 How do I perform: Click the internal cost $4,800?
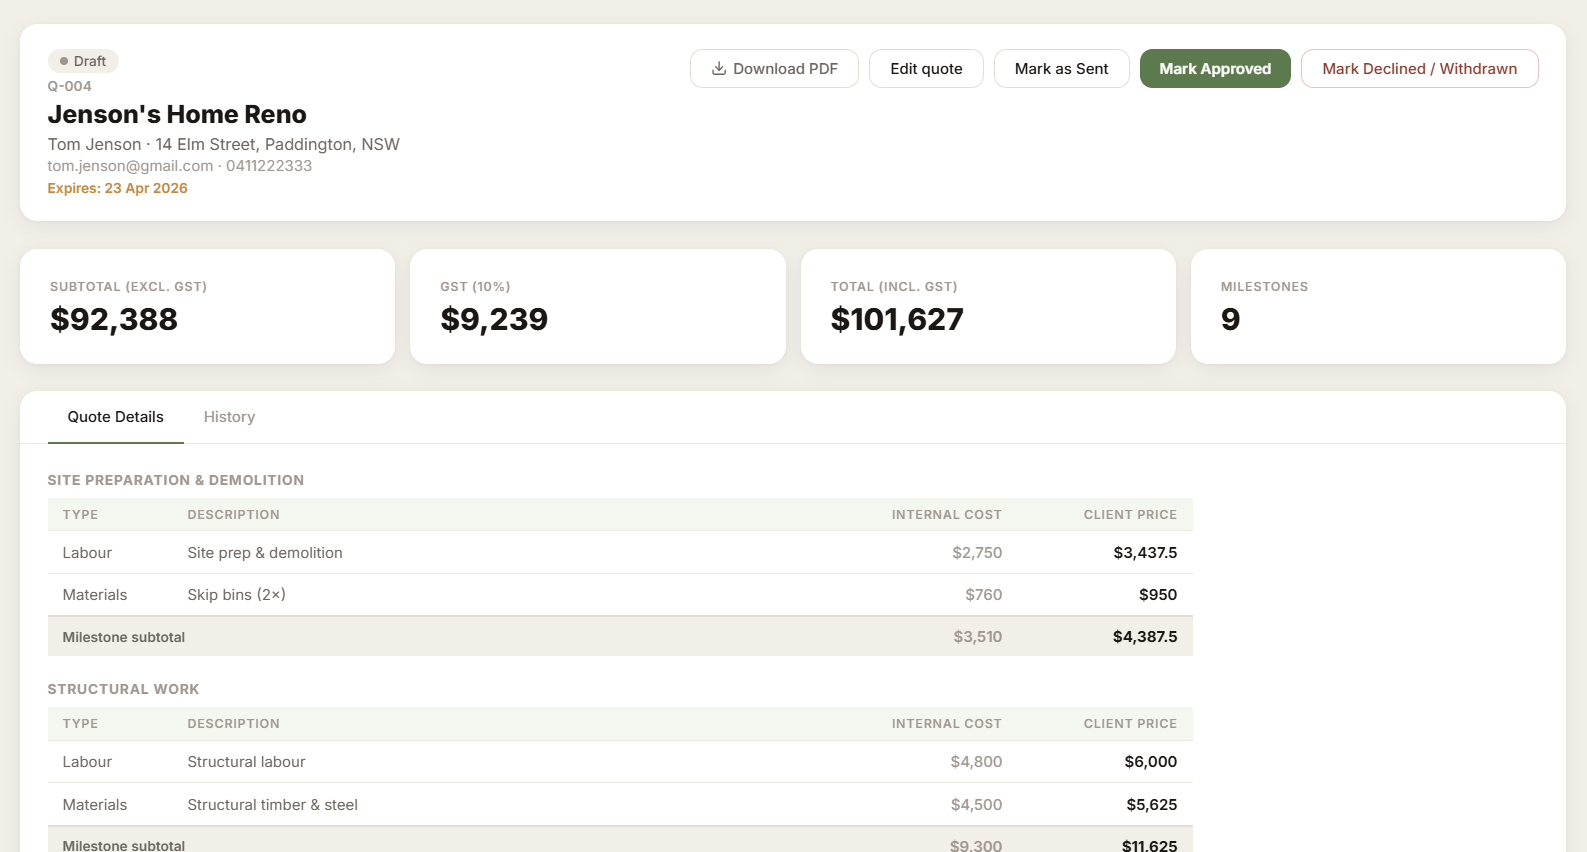pos(976,762)
